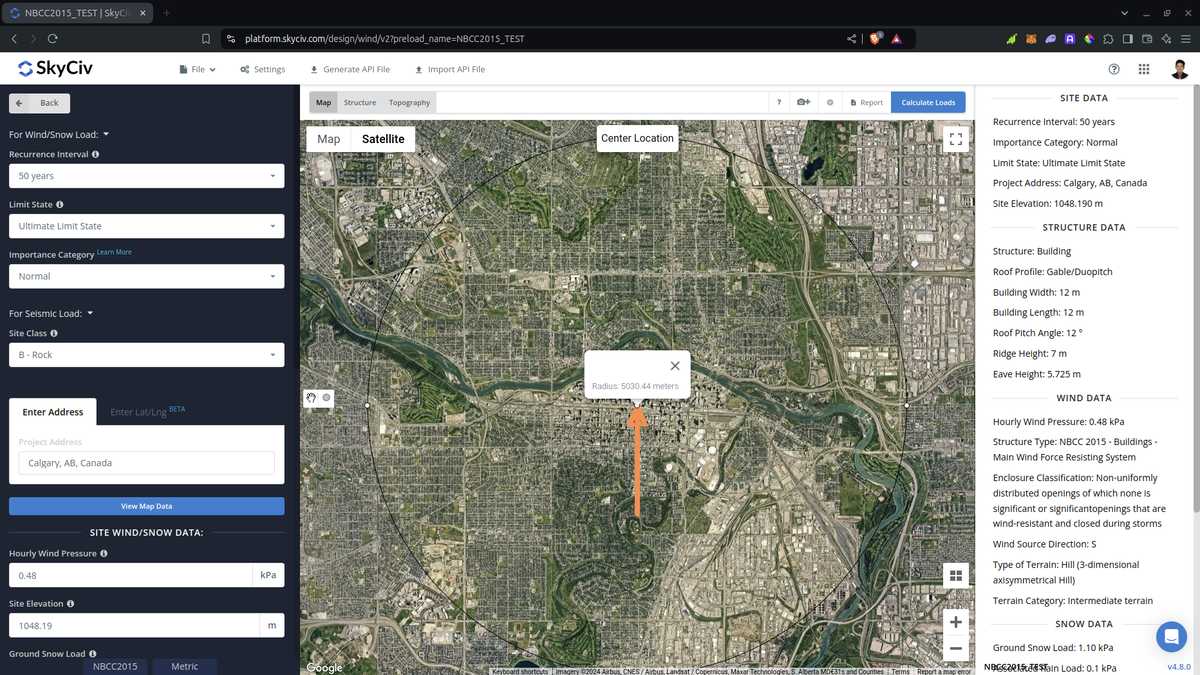Zoom out on the map
The image size is (1200, 675).
955,648
